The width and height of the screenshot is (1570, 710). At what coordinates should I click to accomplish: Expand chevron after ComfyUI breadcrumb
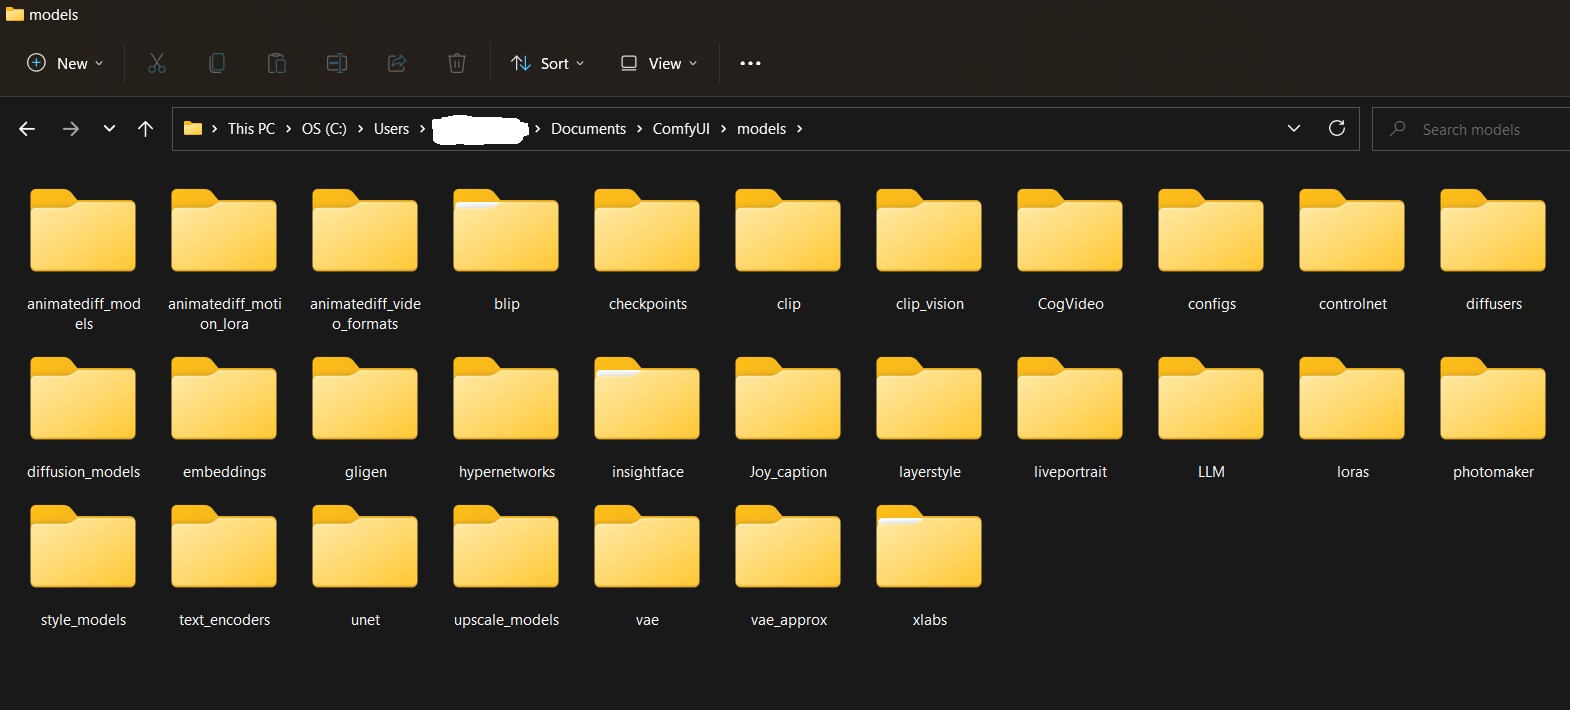click(x=723, y=129)
